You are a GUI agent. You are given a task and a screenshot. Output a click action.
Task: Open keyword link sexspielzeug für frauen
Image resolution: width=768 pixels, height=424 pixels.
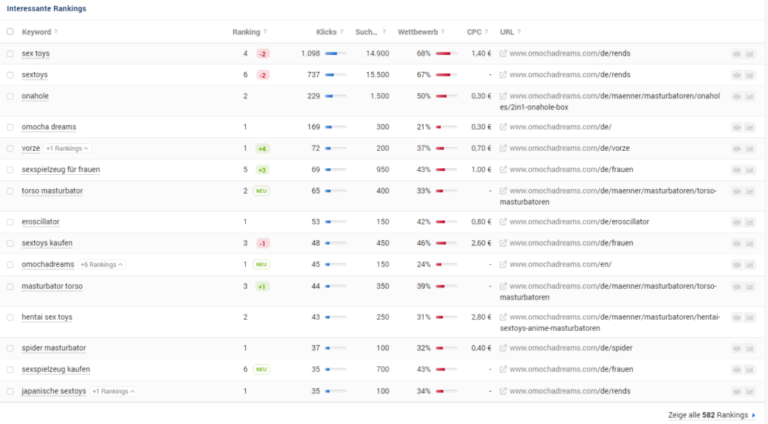(x=61, y=170)
